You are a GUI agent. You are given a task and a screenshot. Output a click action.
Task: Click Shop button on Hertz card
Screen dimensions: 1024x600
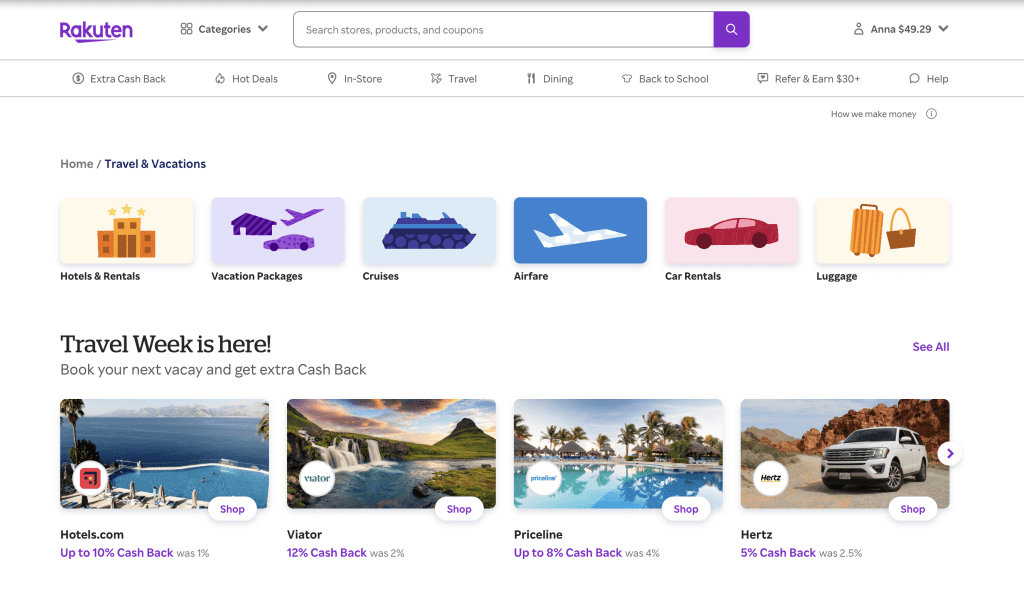(912, 509)
